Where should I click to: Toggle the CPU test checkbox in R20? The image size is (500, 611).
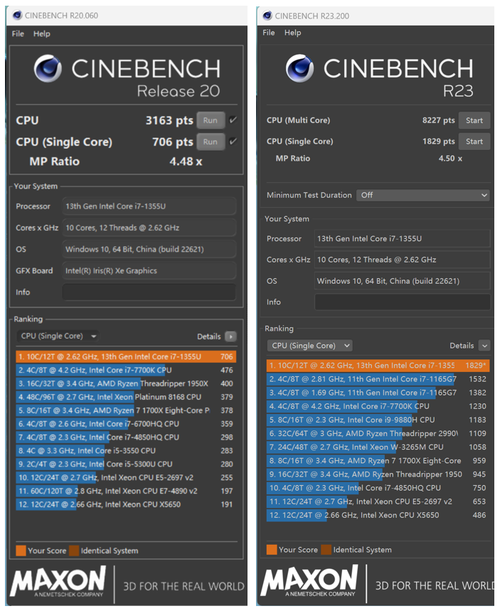click(233, 120)
